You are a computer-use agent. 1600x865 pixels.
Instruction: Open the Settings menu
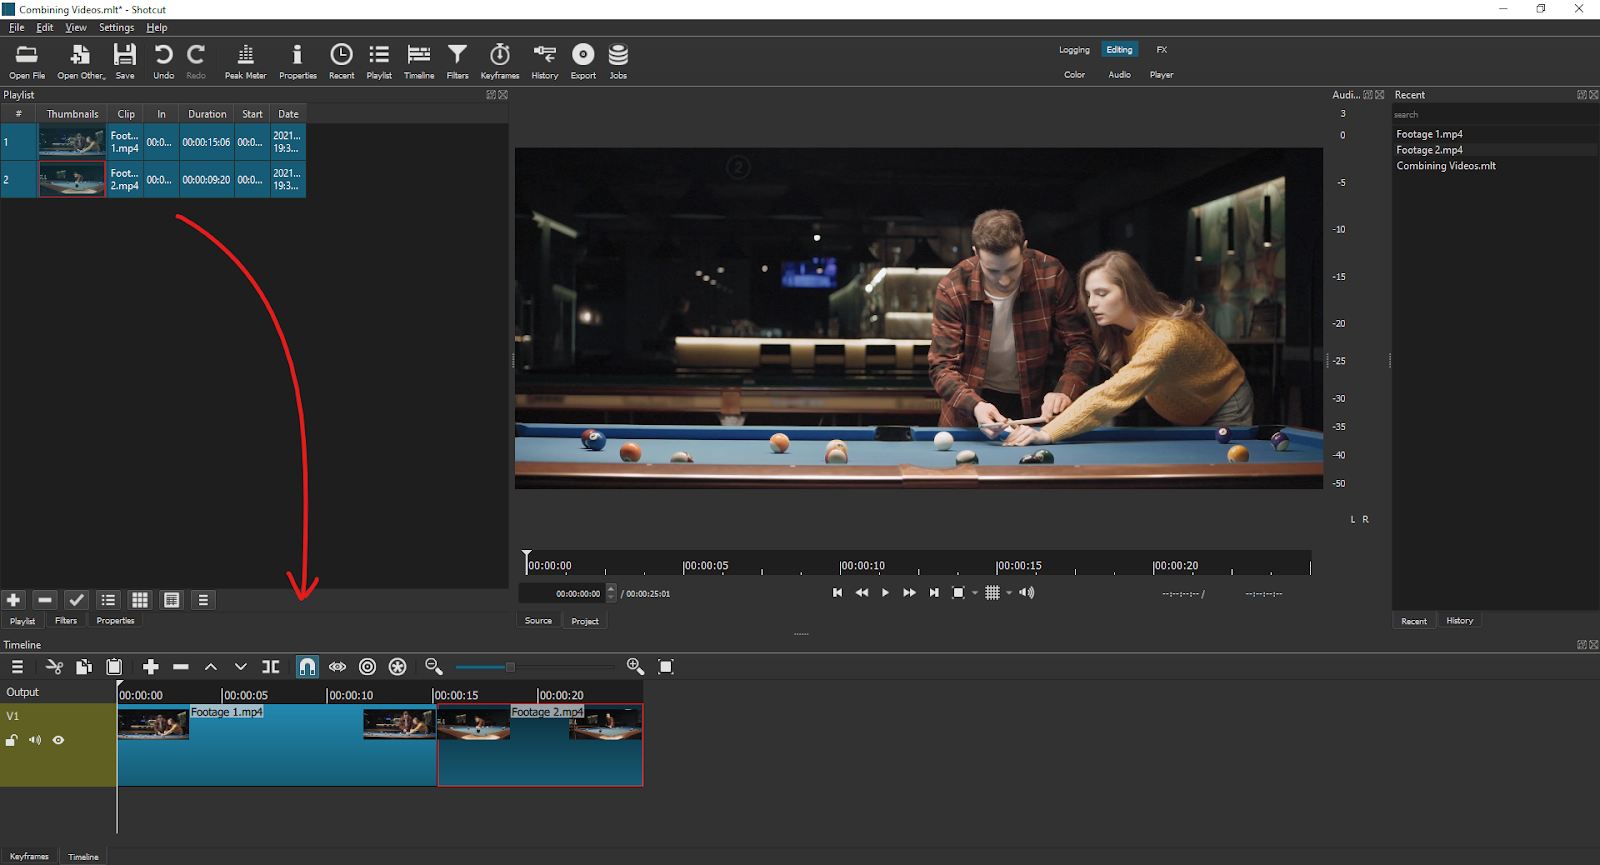(116, 28)
